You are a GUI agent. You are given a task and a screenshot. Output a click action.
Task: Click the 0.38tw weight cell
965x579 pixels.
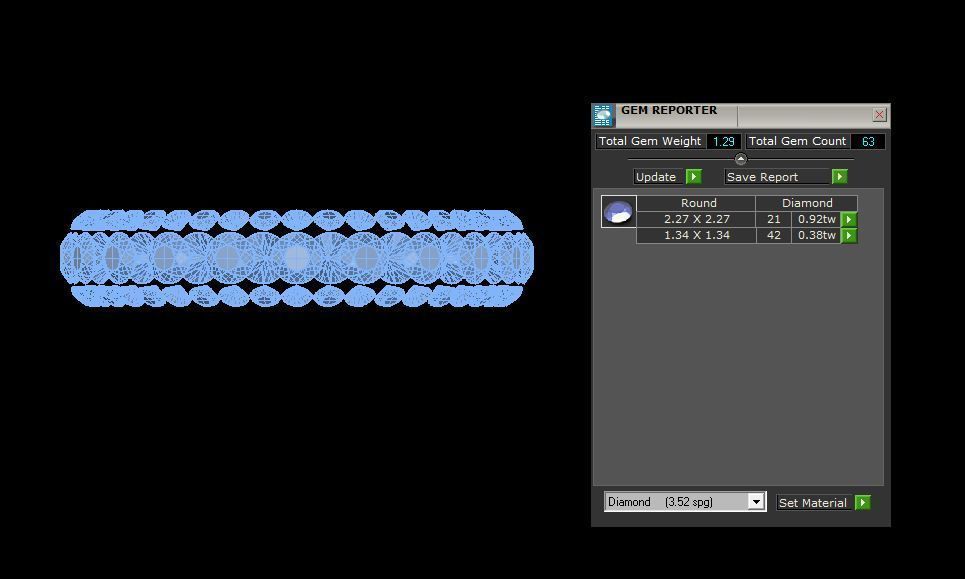[817, 235]
